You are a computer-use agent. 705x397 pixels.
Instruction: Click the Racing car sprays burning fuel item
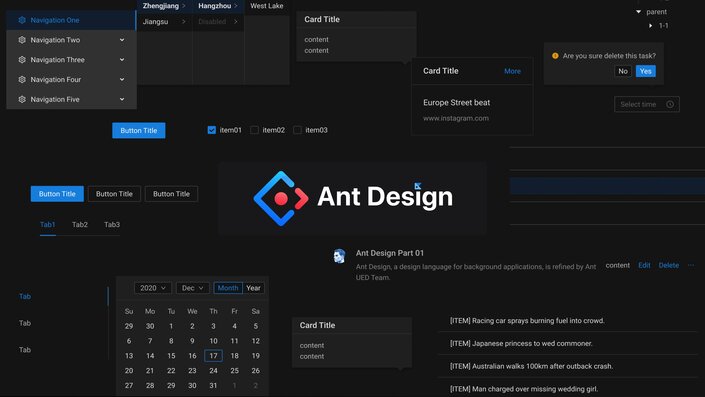(x=527, y=321)
